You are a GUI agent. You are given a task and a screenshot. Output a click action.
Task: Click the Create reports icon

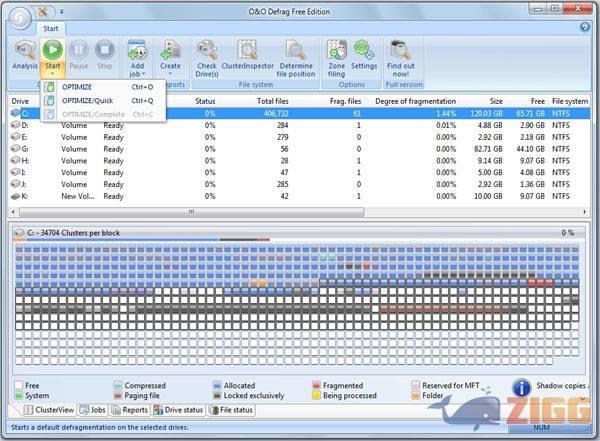pos(170,50)
